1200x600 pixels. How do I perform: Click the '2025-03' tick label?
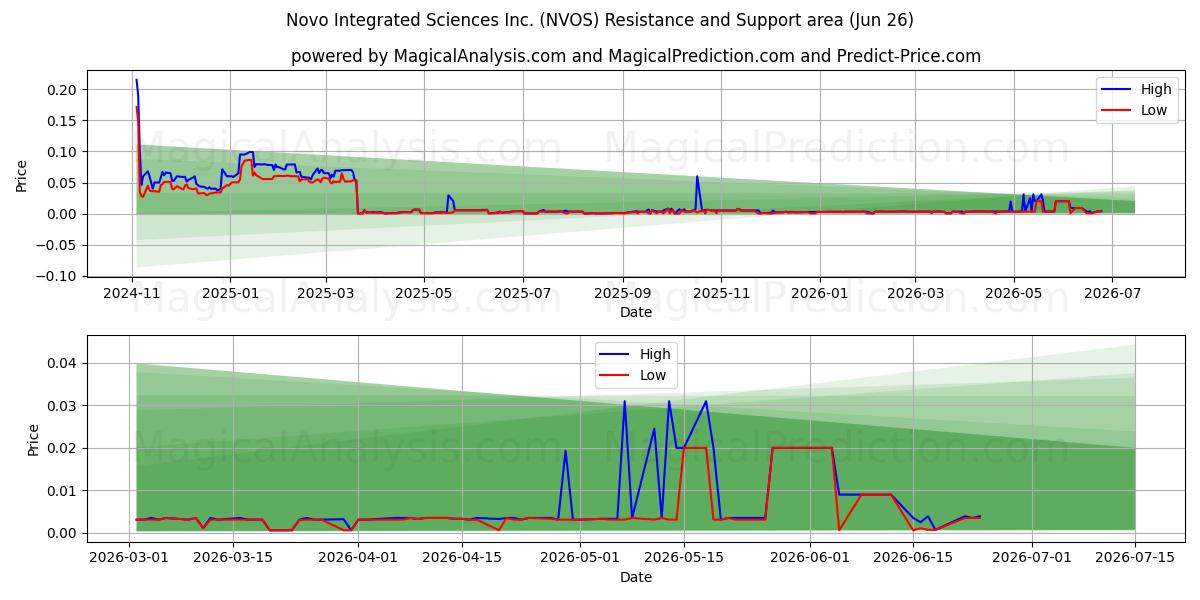(327, 293)
